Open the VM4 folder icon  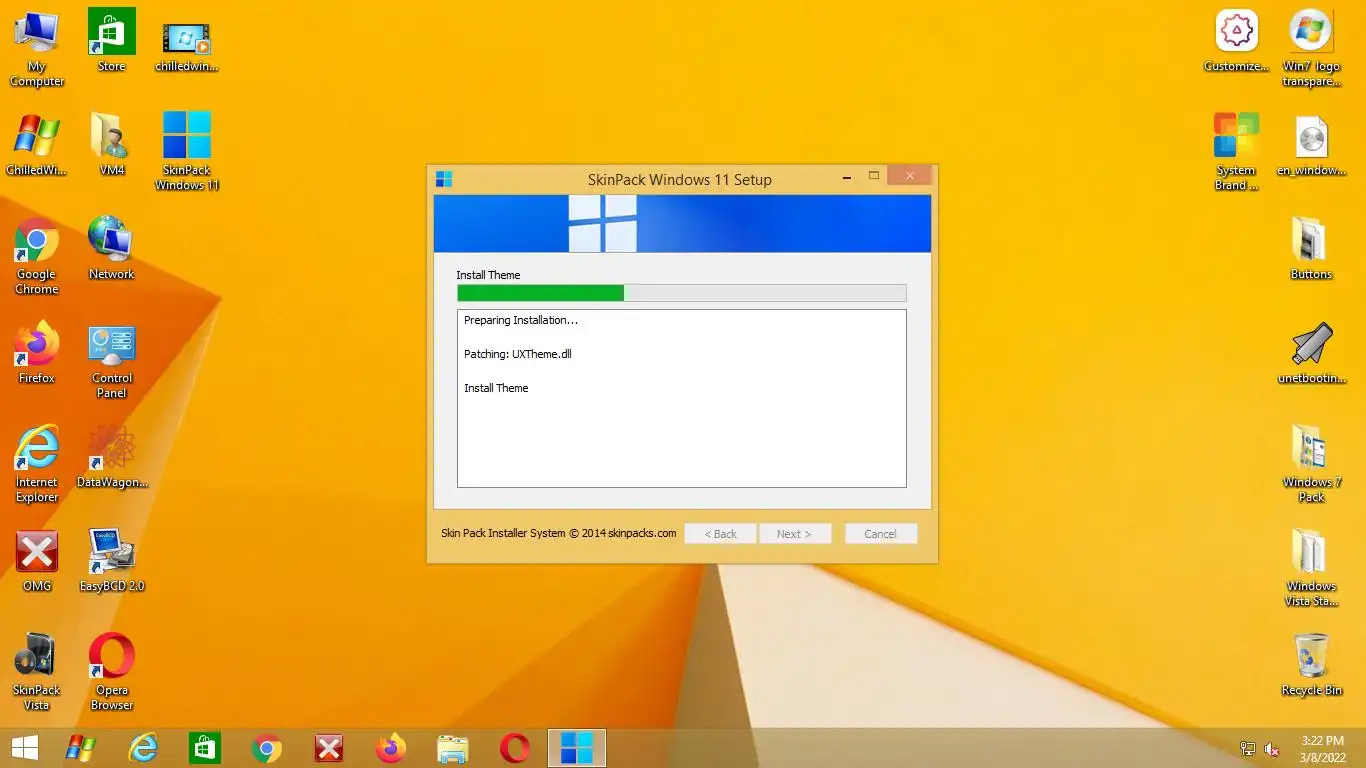coord(111,144)
